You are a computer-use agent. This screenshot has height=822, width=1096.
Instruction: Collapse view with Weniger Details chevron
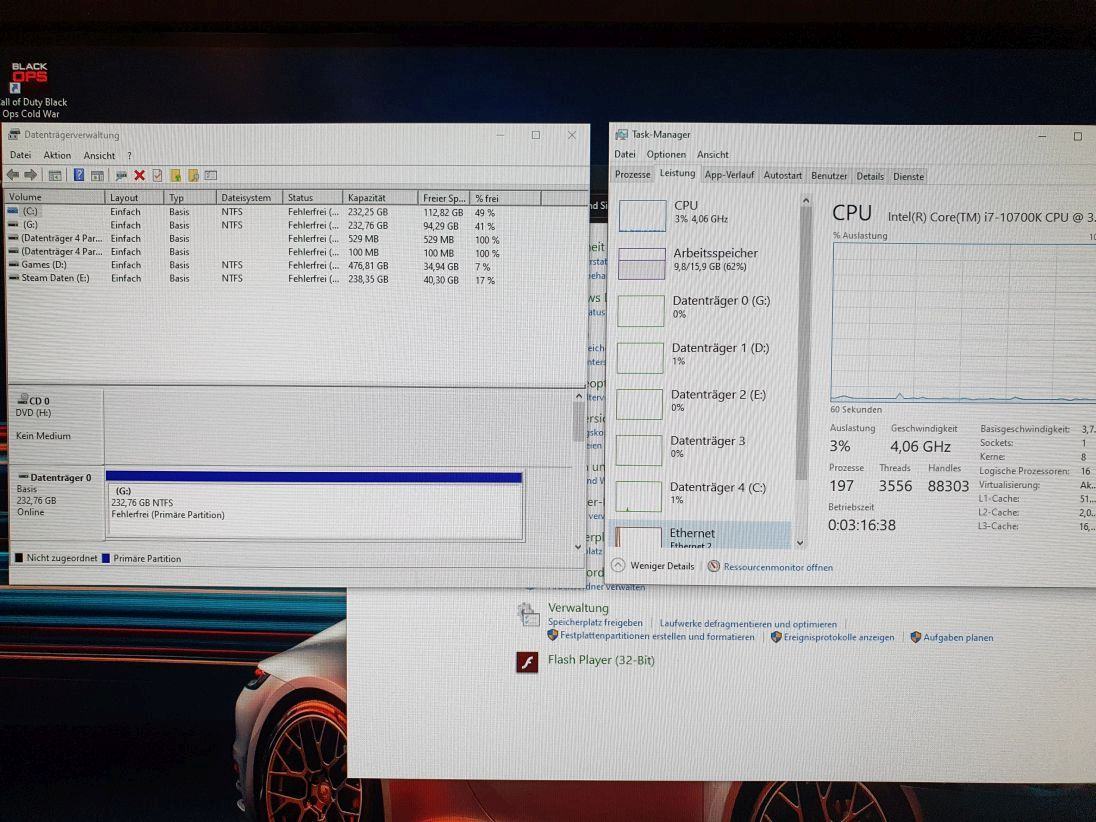click(618, 565)
